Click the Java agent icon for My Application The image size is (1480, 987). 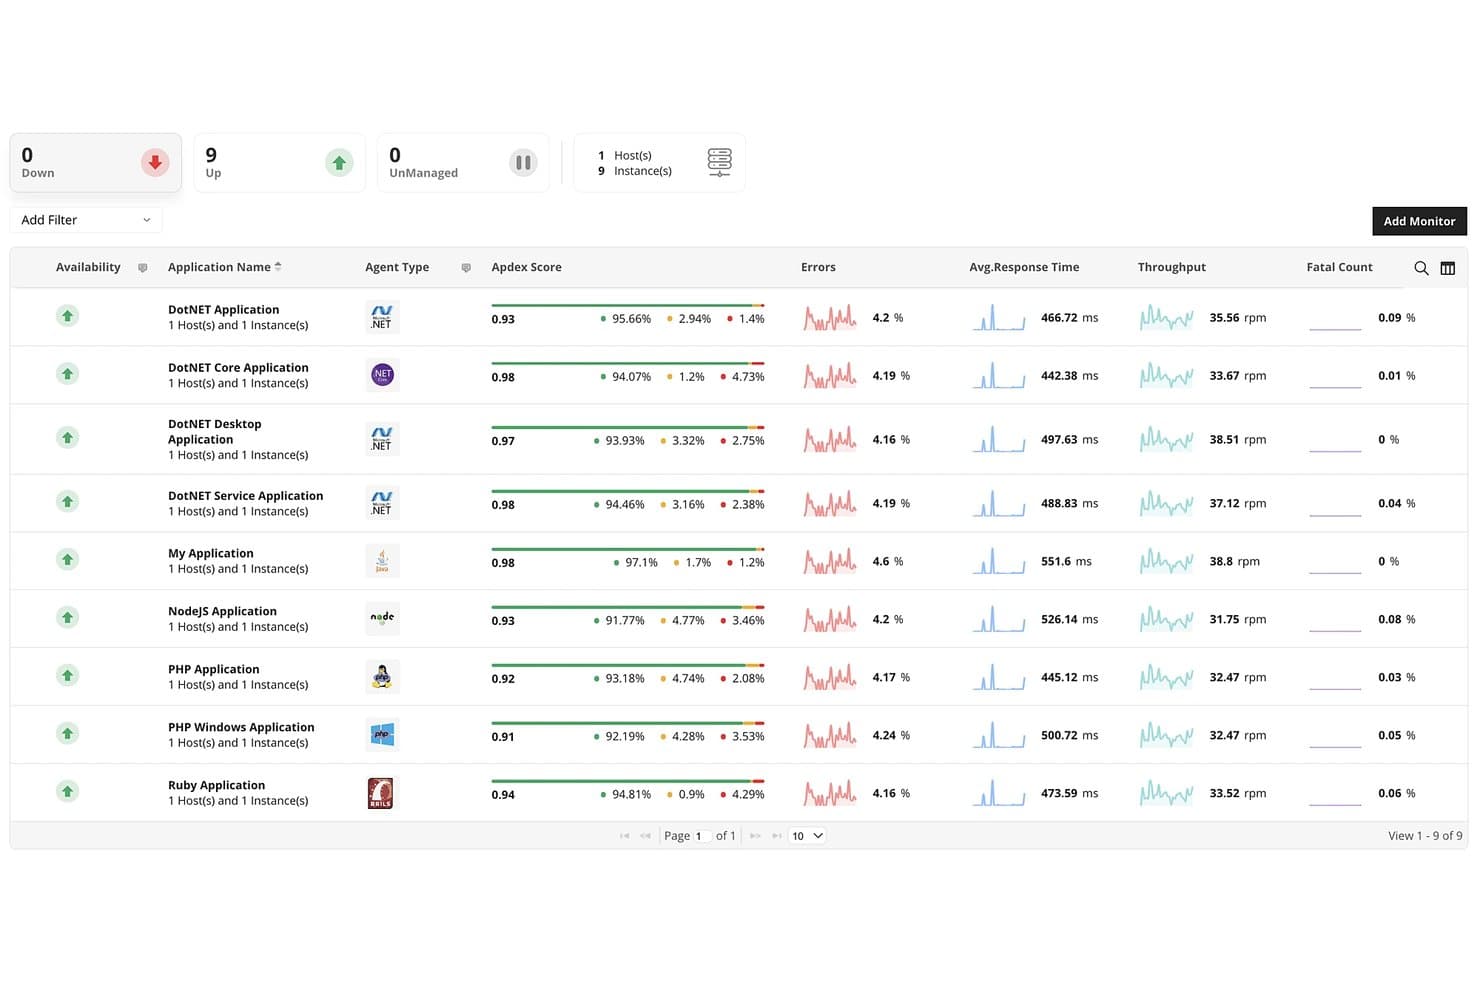point(382,561)
